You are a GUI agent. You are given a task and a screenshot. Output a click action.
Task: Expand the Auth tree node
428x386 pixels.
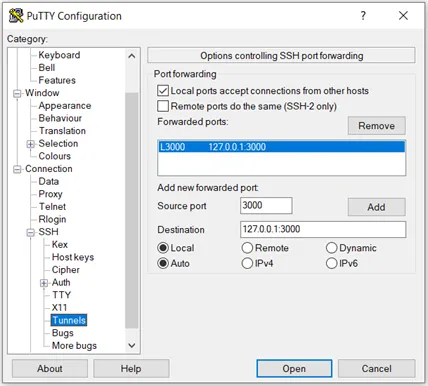click(44, 283)
